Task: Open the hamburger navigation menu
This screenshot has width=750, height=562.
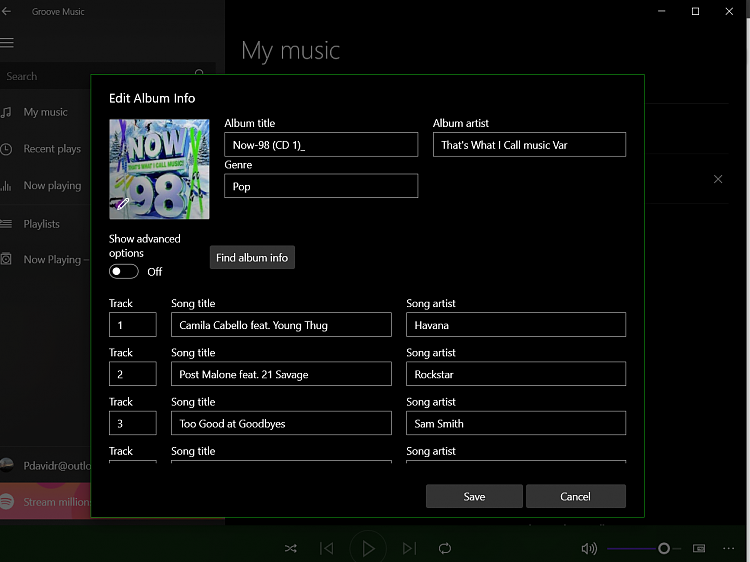Action: (x=7, y=43)
